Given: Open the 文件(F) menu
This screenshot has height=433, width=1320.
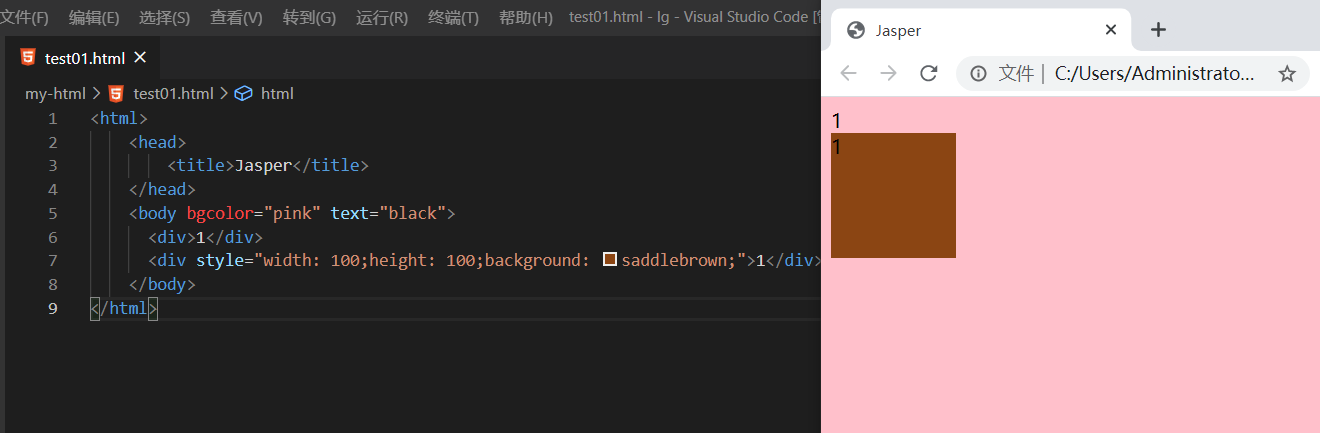Looking at the screenshot, I should [x=25, y=18].
